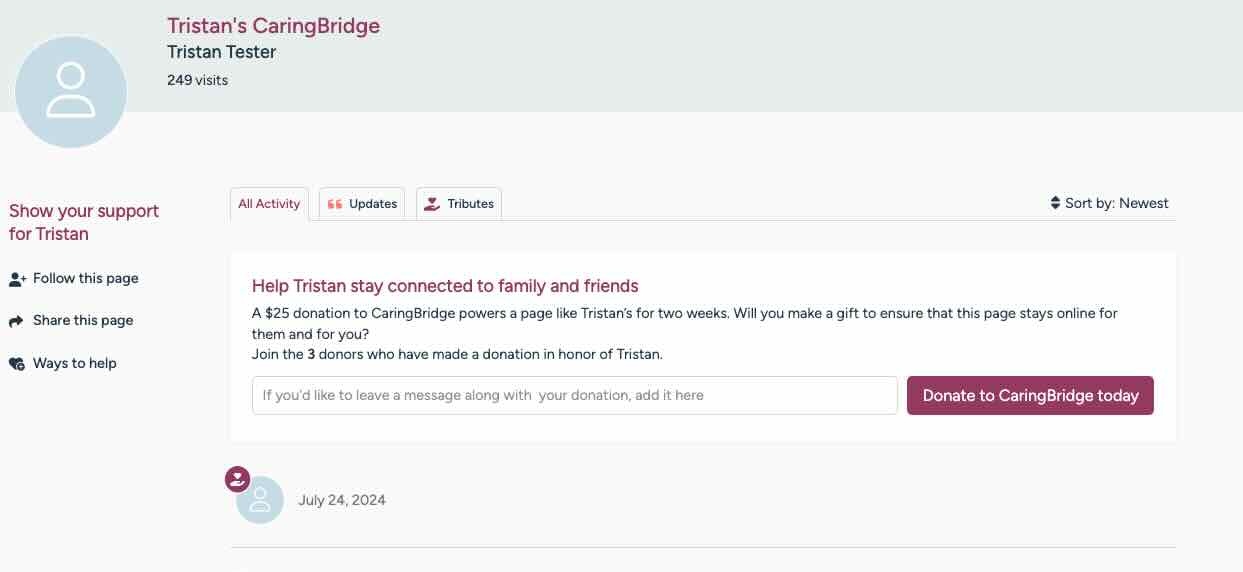Click the quote icon on Updates tab

click(335, 204)
